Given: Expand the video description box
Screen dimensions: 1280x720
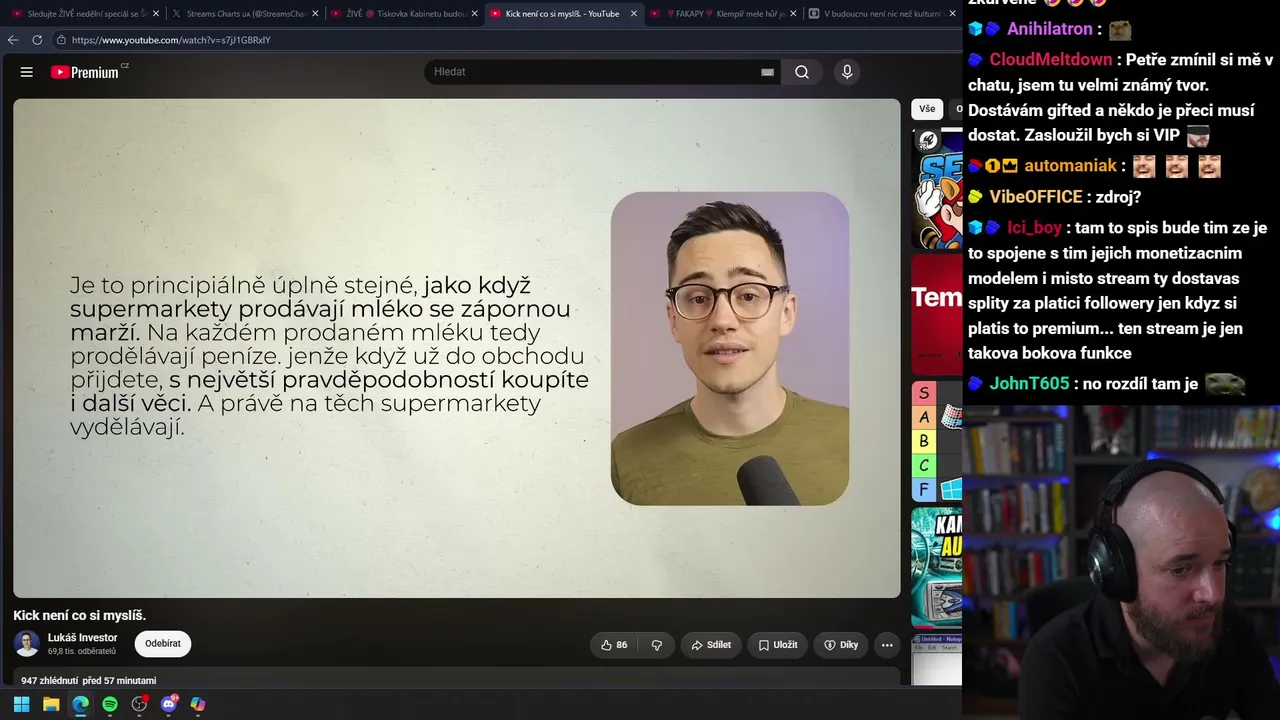Looking at the screenshot, I should coord(457,677).
